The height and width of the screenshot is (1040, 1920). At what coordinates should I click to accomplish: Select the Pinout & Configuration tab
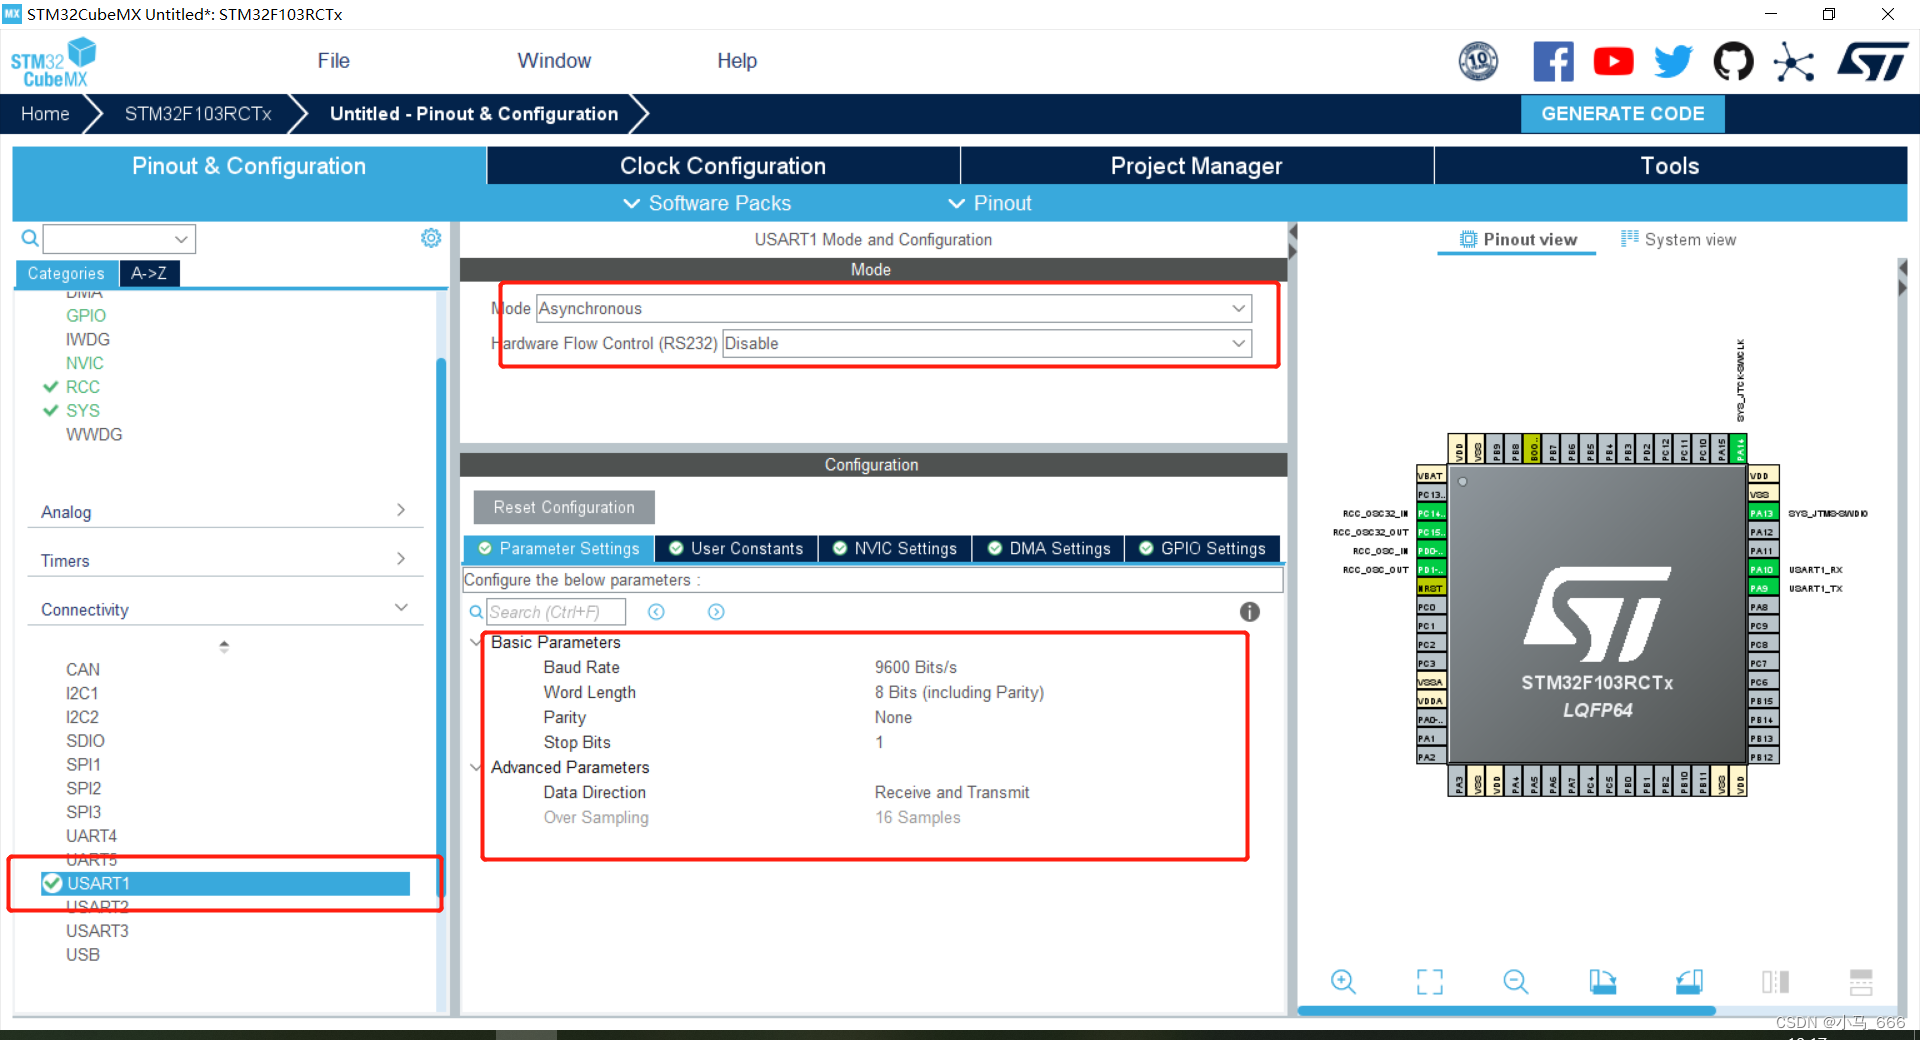(249, 166)
